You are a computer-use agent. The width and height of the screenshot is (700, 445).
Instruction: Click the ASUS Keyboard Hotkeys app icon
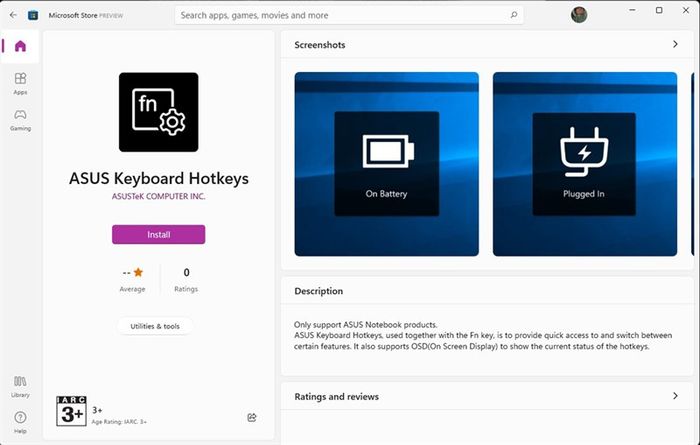(x=158, y=112)
